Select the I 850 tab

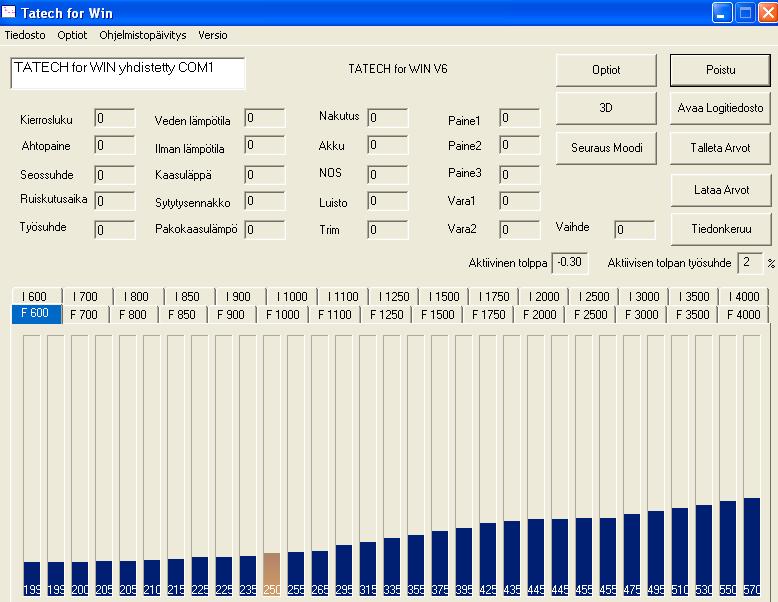(189, 296)
